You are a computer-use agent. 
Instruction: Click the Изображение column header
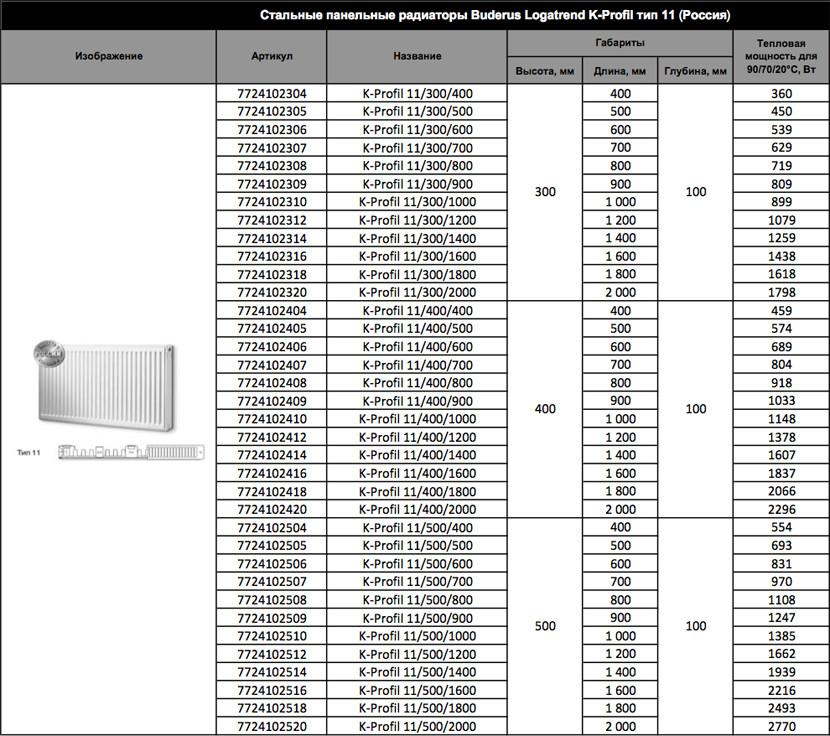(x=109, y=56)
